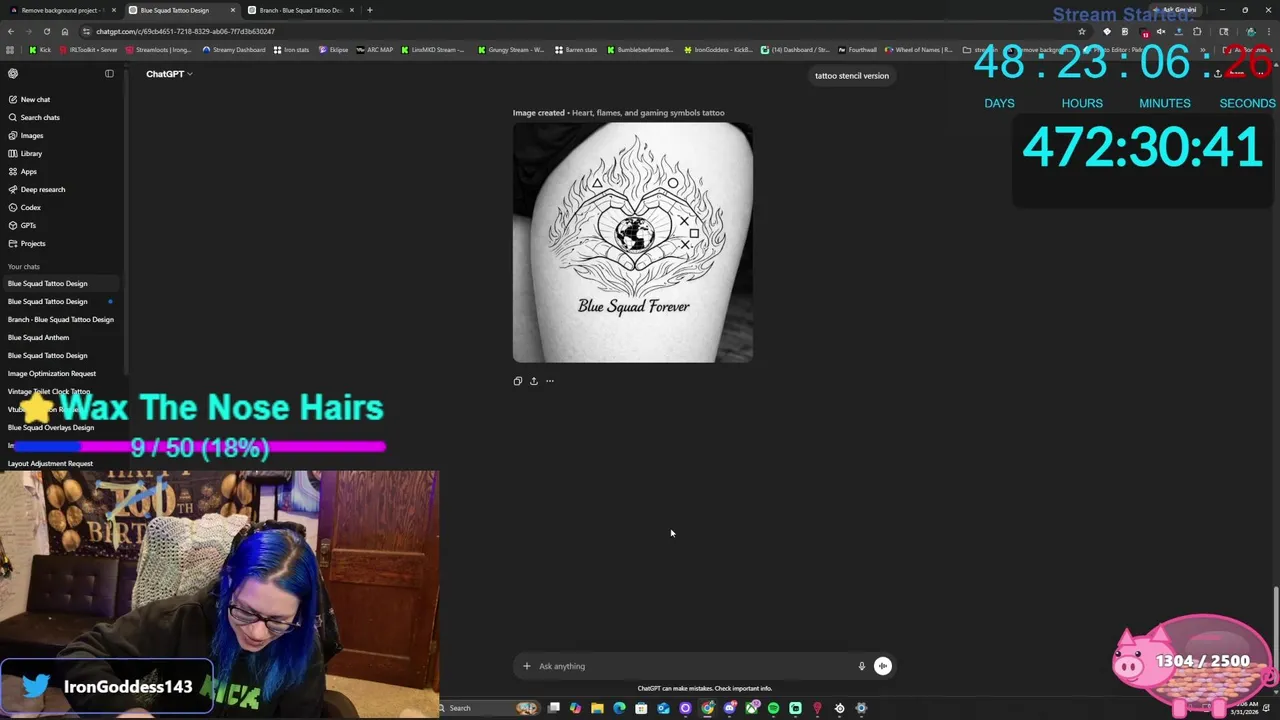Open Blue Squad Overlays Design chat
The height and width of the screenshot is (720, 1280).
60,427
